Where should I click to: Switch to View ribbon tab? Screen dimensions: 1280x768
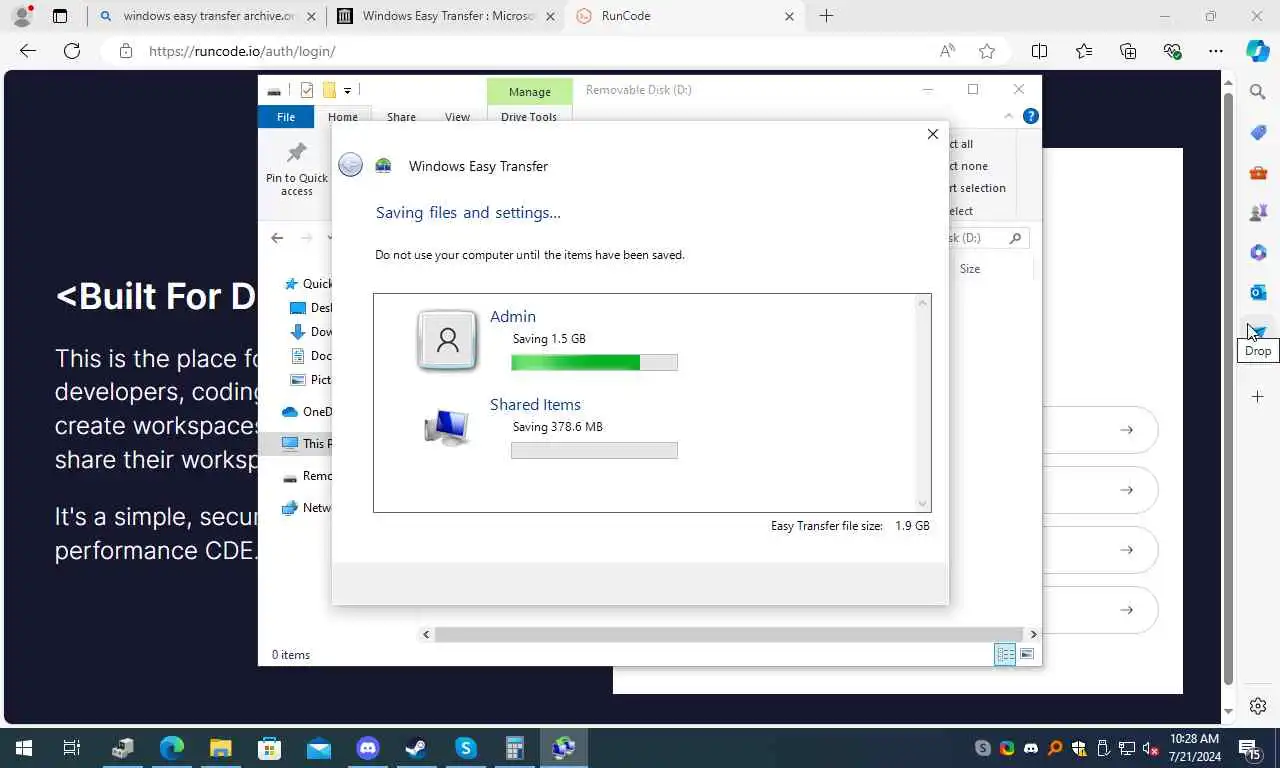click(x=457, y=117)
